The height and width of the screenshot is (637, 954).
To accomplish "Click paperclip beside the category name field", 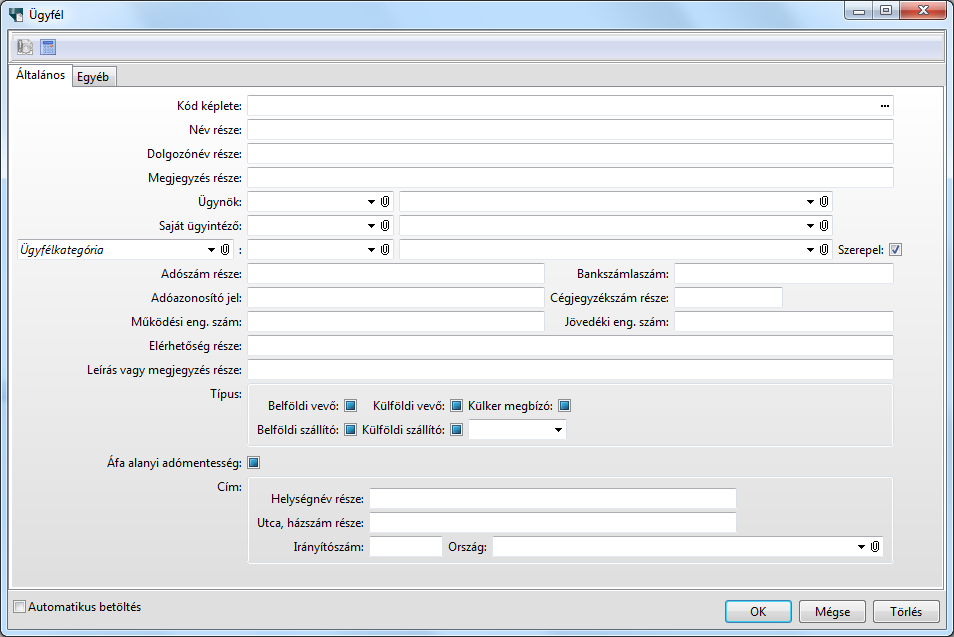I will coord(824,249).
